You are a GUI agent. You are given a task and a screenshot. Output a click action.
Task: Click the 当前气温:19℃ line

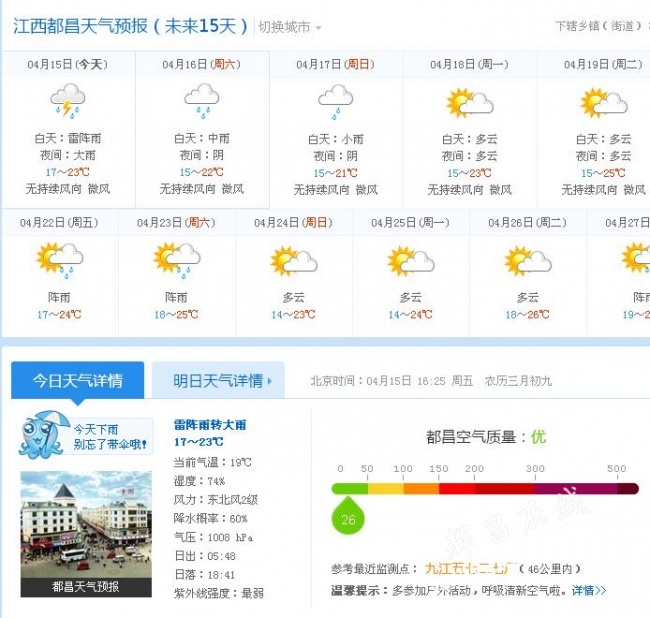point(213,462)
